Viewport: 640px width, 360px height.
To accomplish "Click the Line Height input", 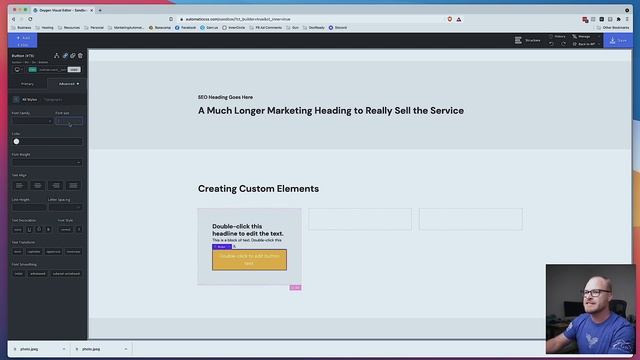I will pos(29,207).
